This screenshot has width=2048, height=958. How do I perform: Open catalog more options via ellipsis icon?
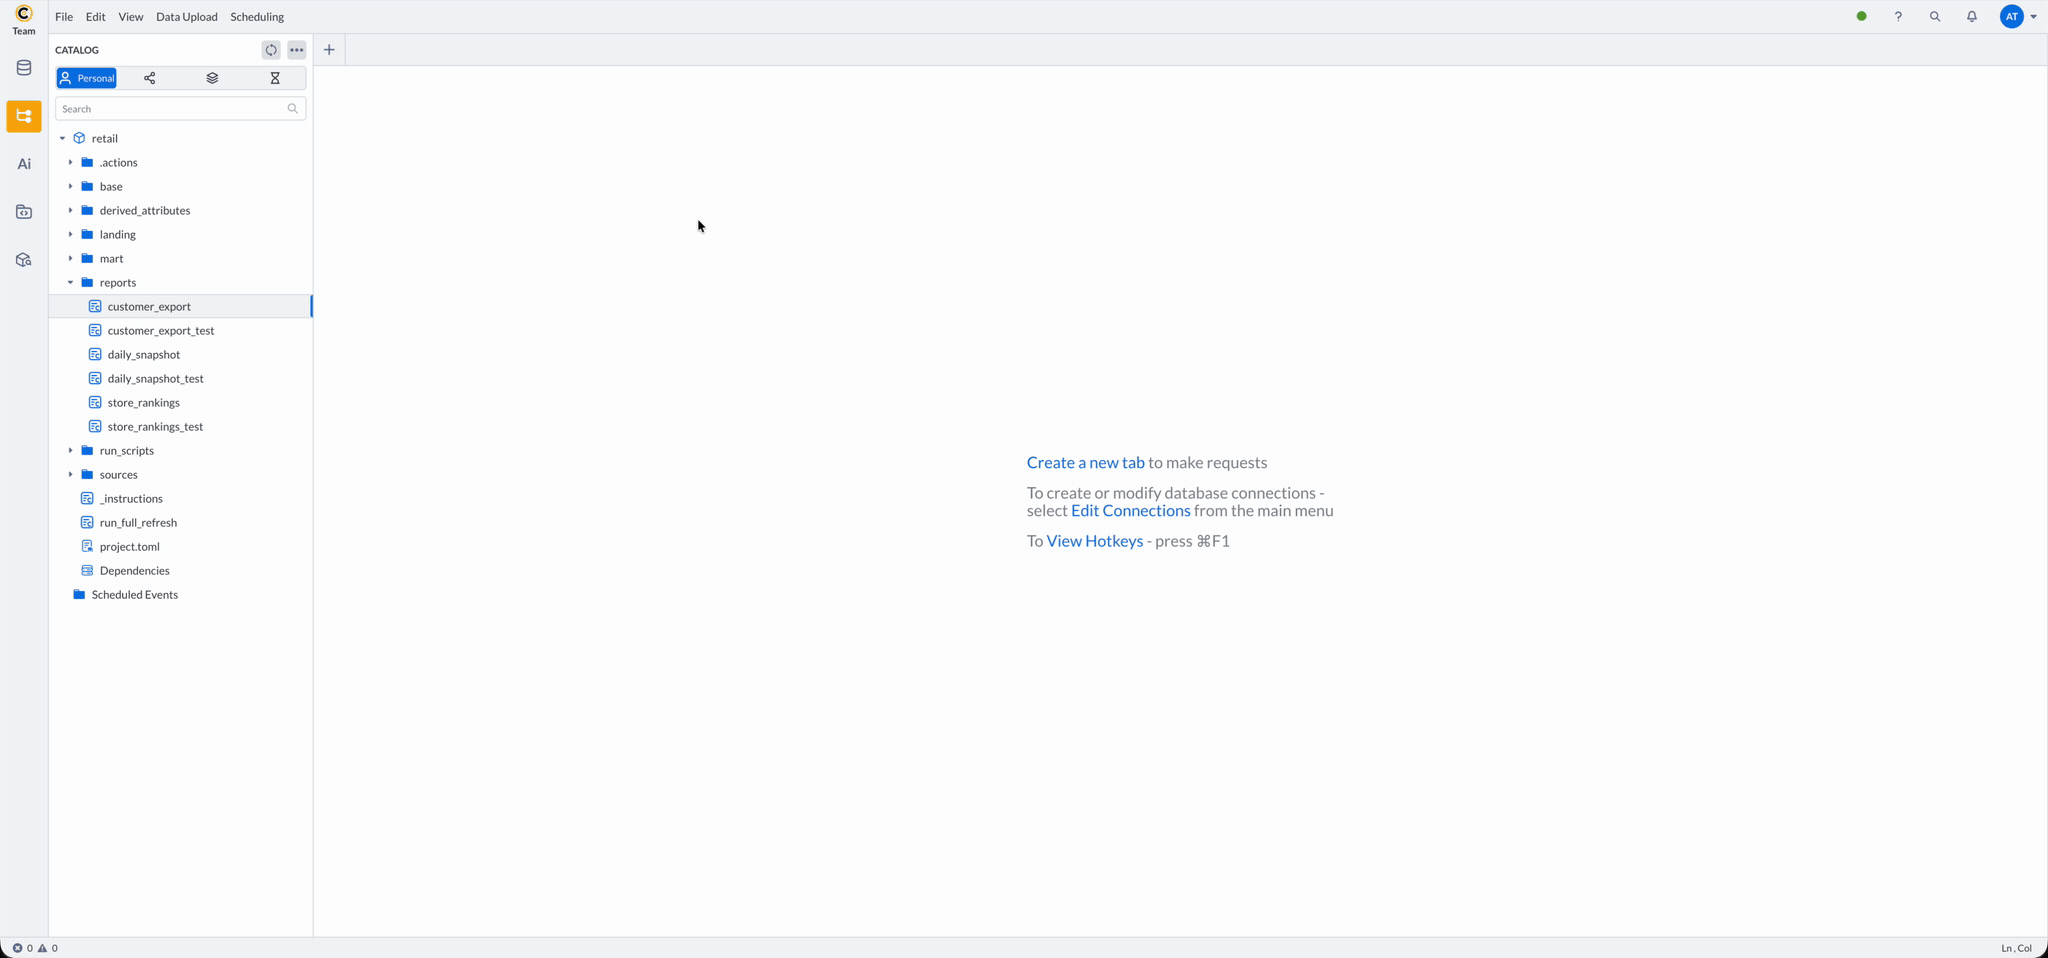point(296,49)
